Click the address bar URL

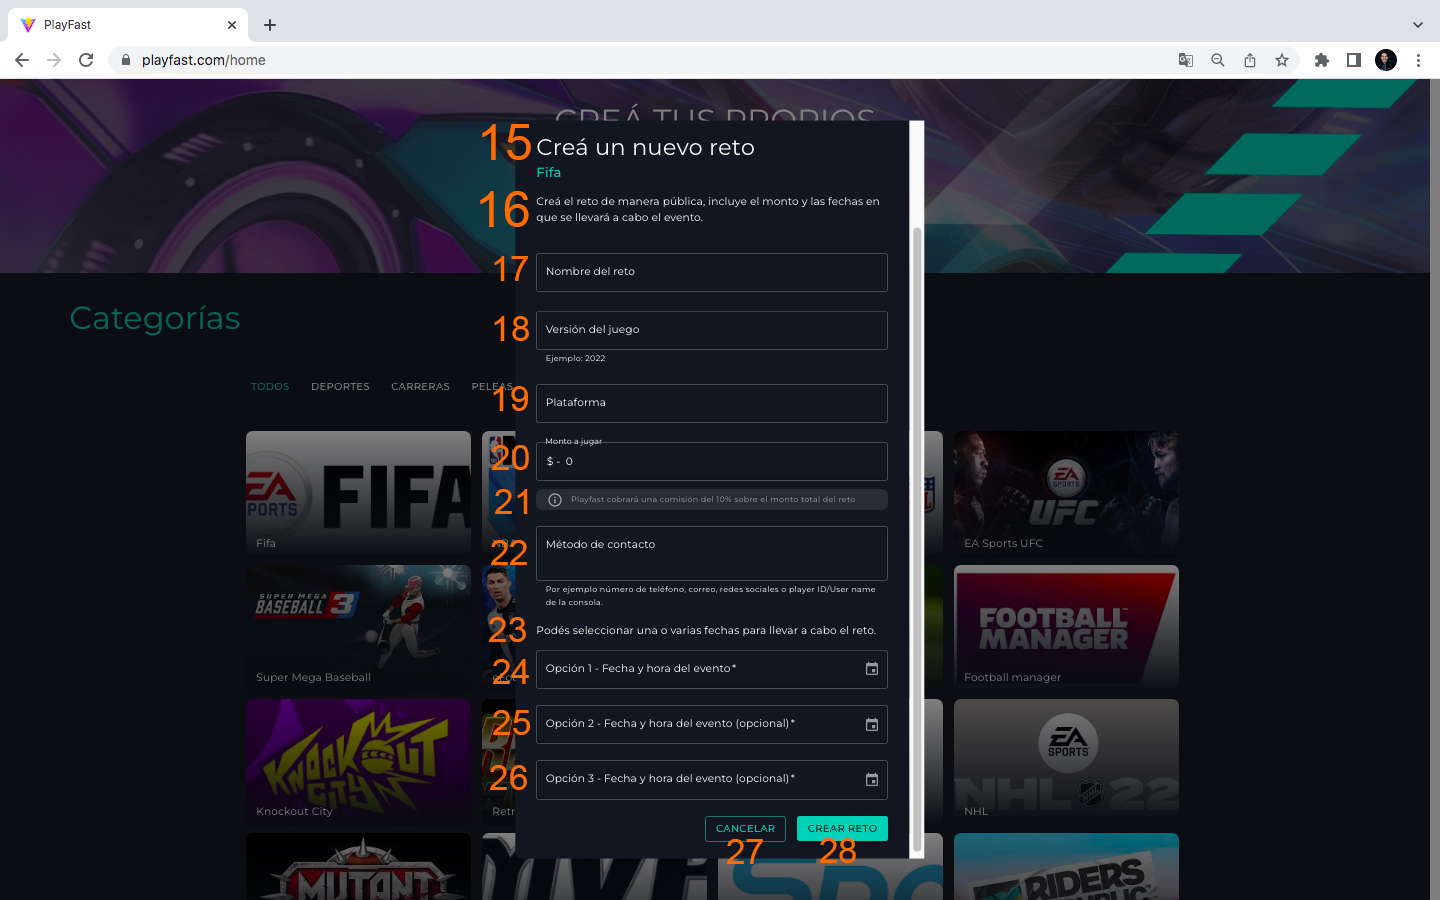coord(204,60)
